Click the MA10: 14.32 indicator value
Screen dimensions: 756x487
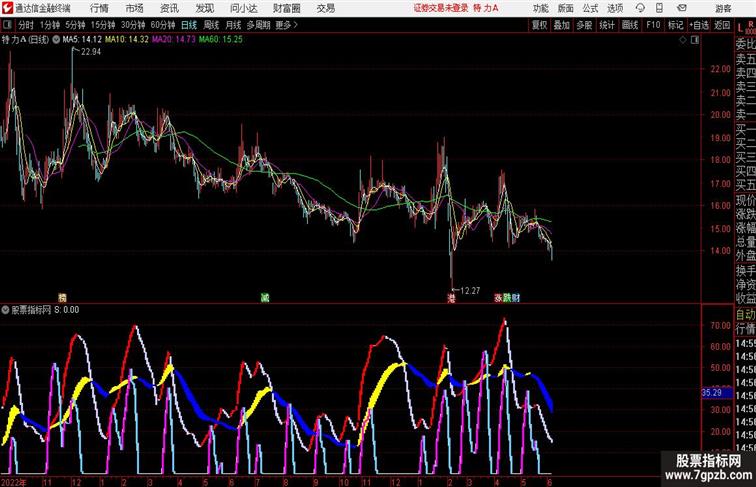127,40
